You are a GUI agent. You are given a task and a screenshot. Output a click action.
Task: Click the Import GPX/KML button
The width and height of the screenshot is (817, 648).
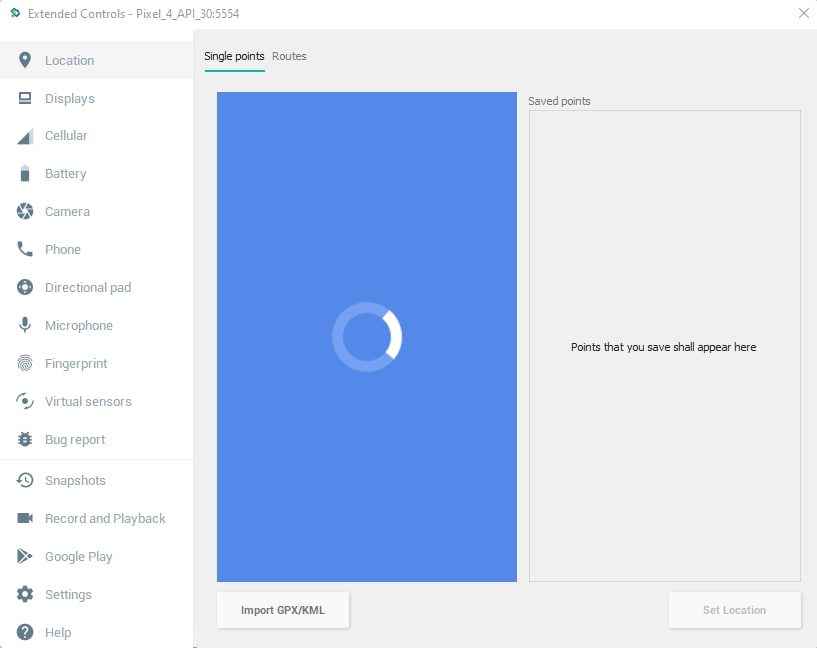pos(283,610)
